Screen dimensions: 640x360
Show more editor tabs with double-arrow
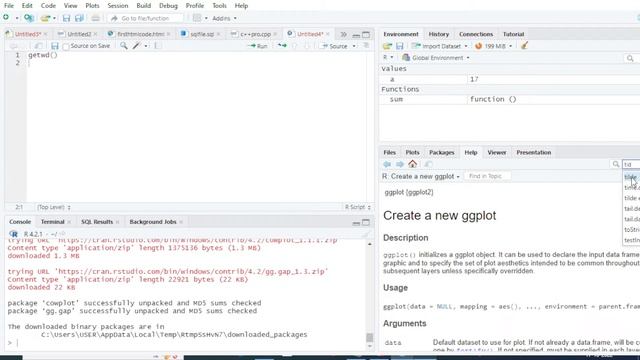[343, 34]
